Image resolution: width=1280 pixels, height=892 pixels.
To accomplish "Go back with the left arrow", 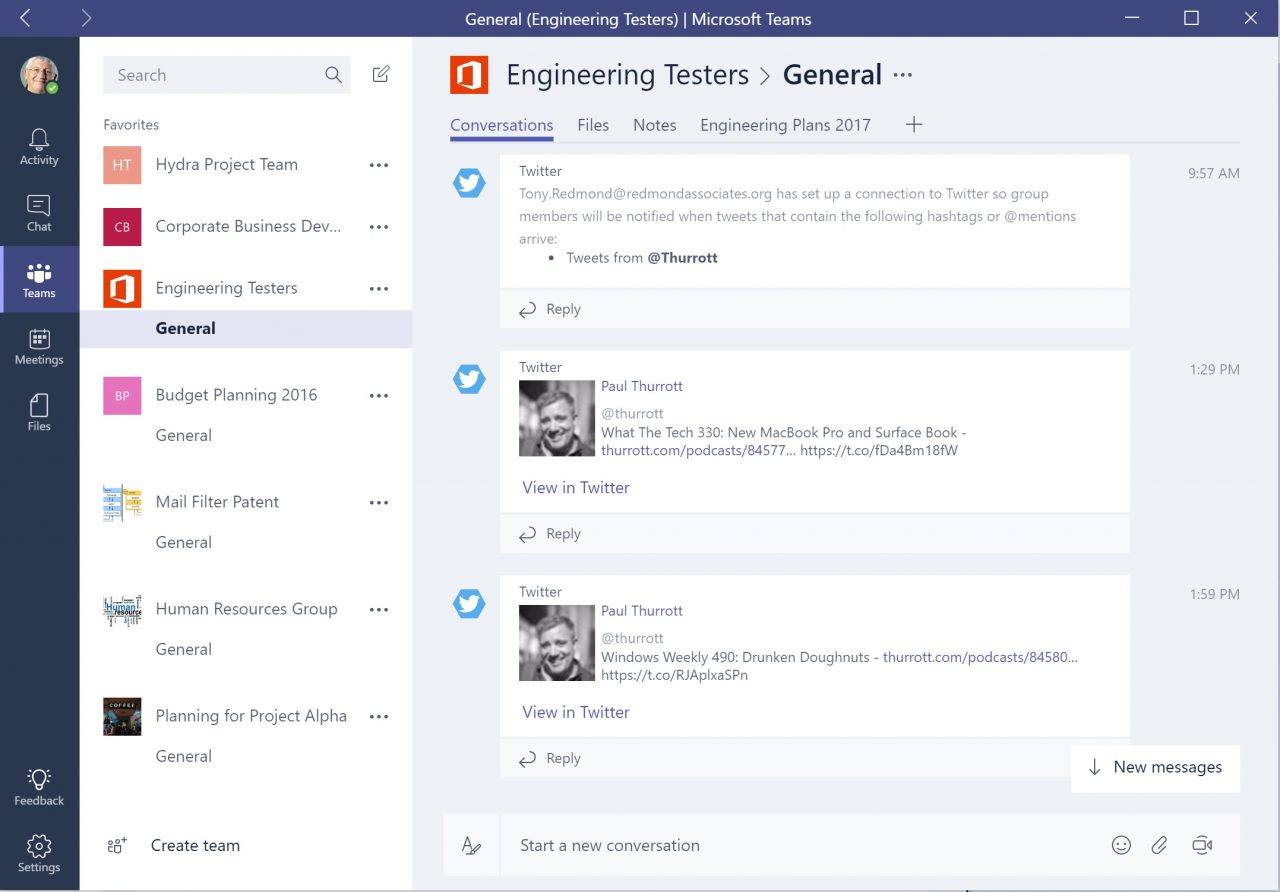I will [x=25, y=18].
